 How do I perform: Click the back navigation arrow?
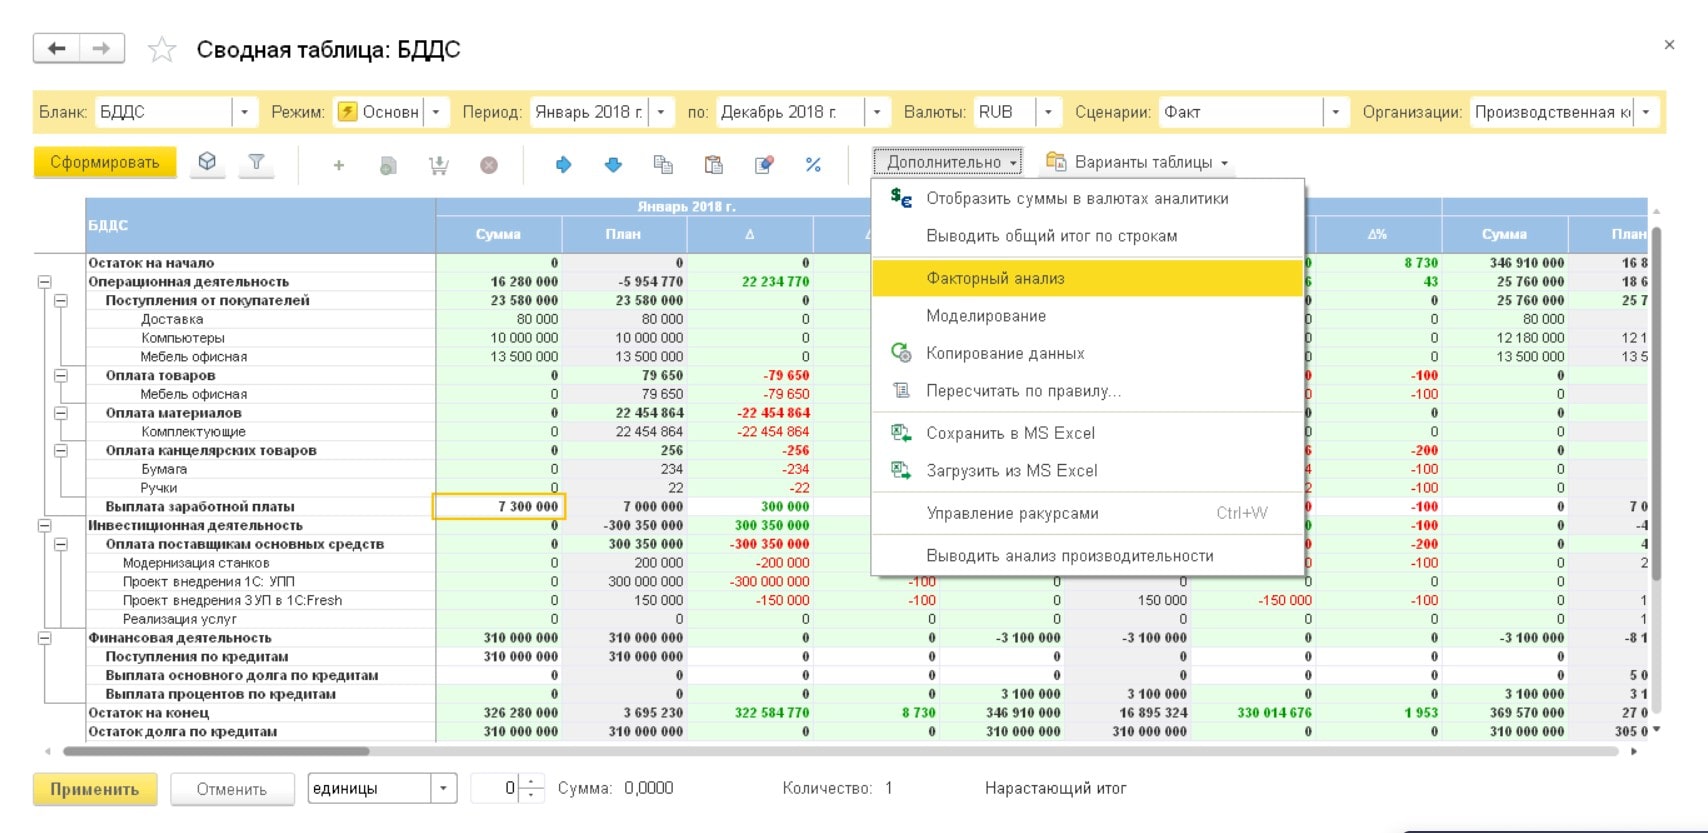(x=57, y=48)
